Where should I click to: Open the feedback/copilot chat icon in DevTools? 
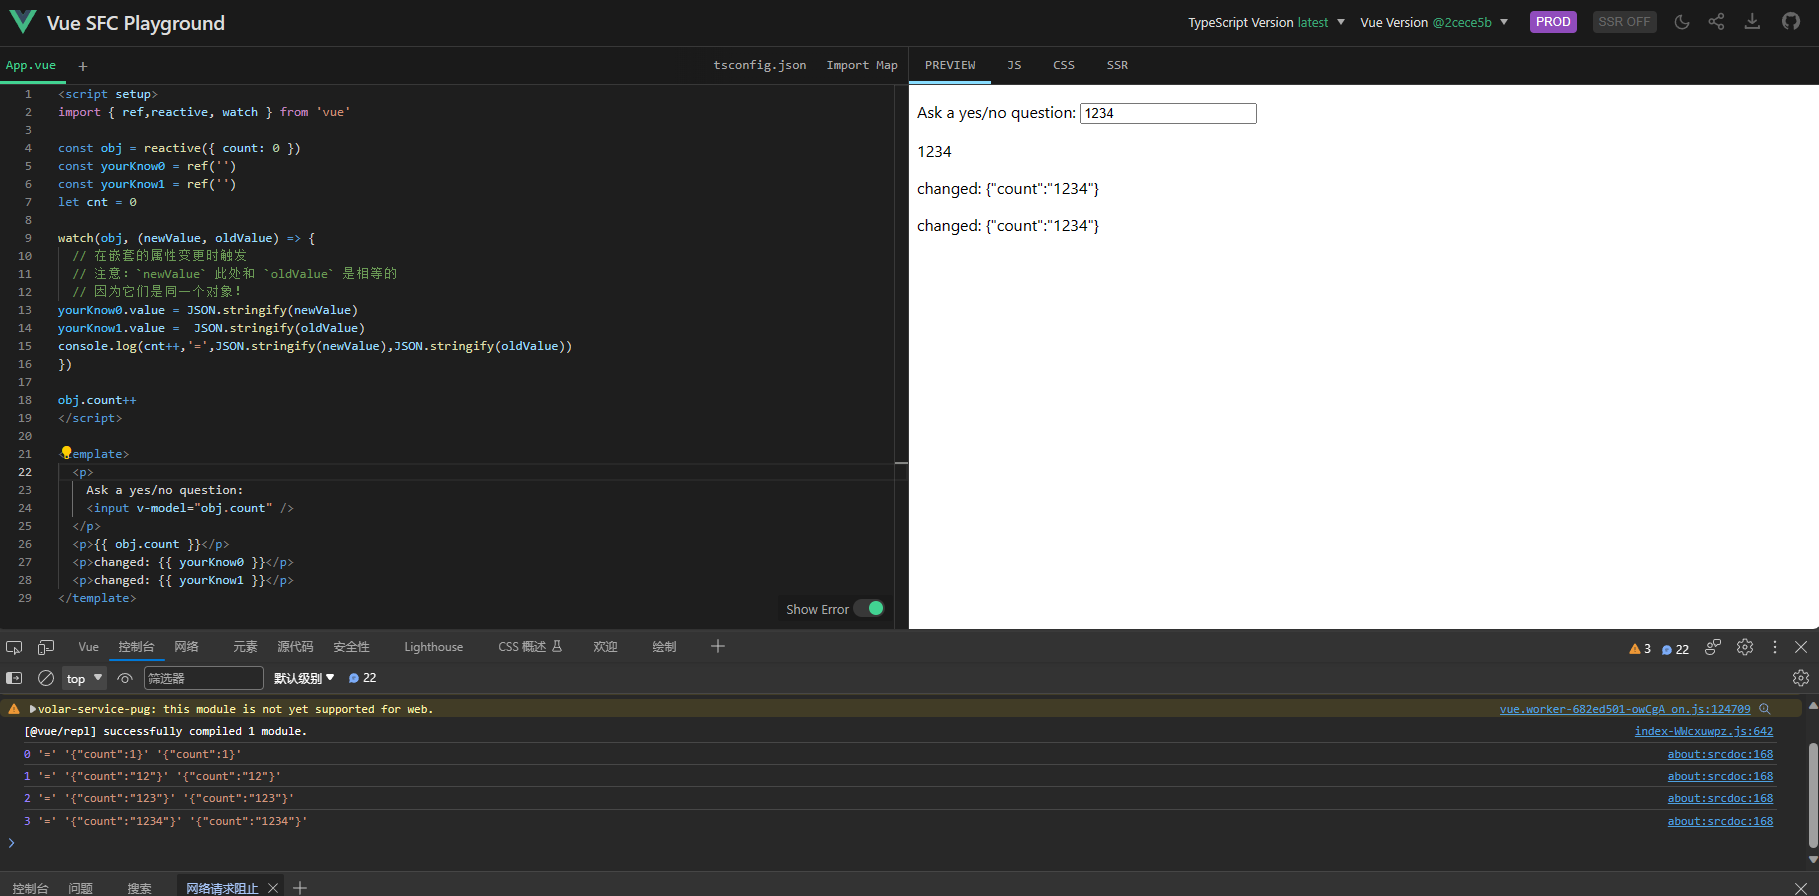(x=1713, y=647)
